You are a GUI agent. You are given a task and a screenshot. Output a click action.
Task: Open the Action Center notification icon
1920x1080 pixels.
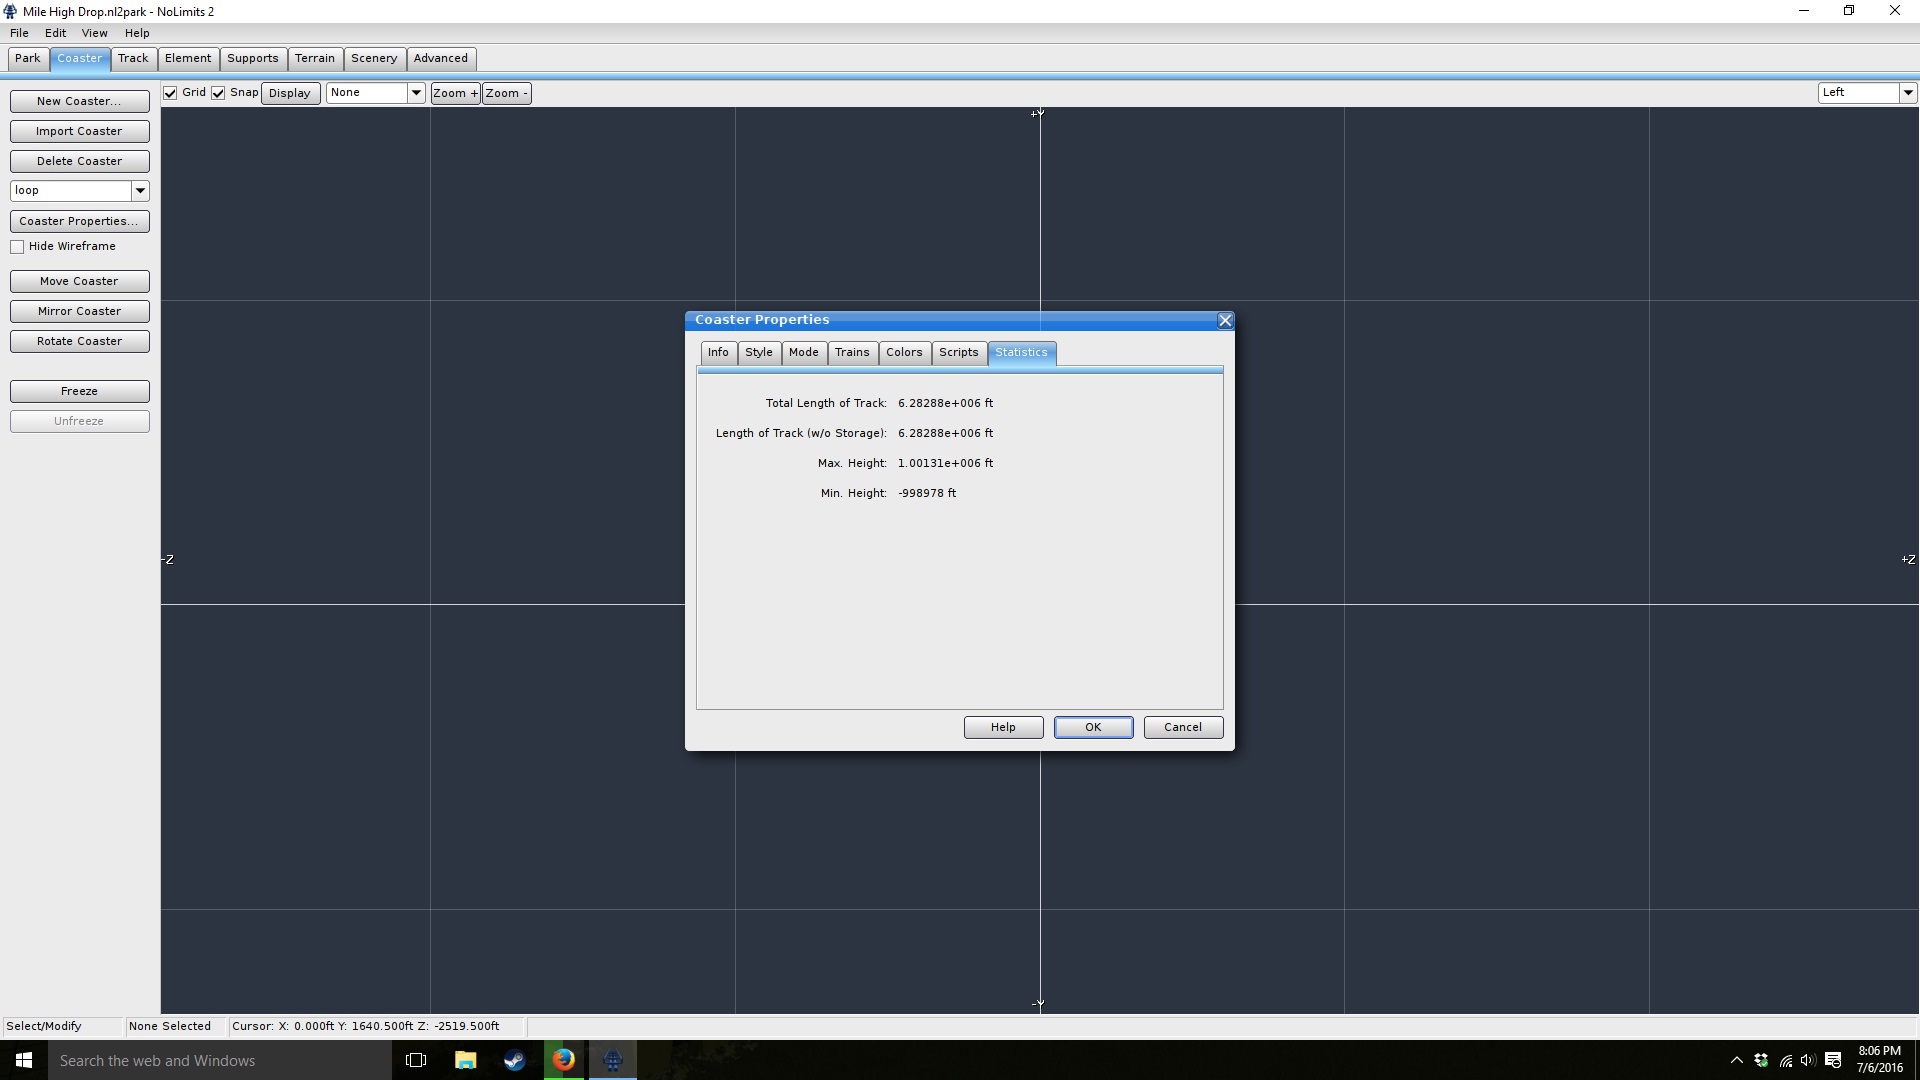coord(1833,1060)
